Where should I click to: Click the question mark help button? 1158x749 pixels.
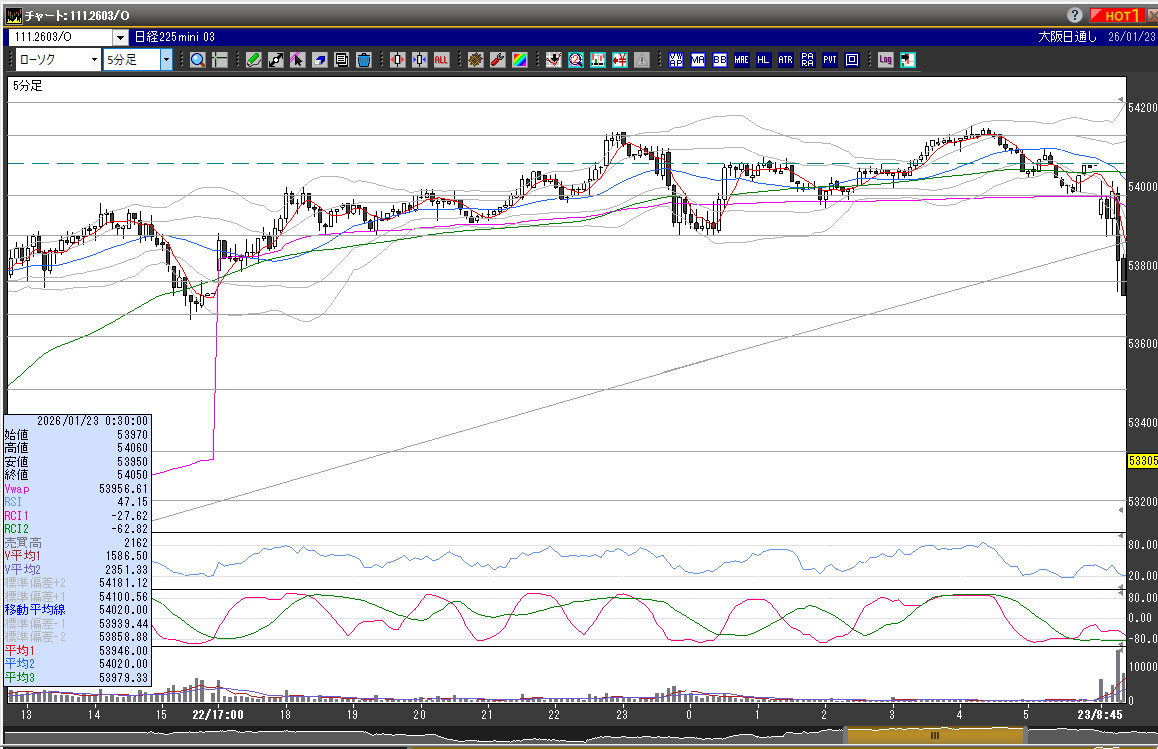1074,15
